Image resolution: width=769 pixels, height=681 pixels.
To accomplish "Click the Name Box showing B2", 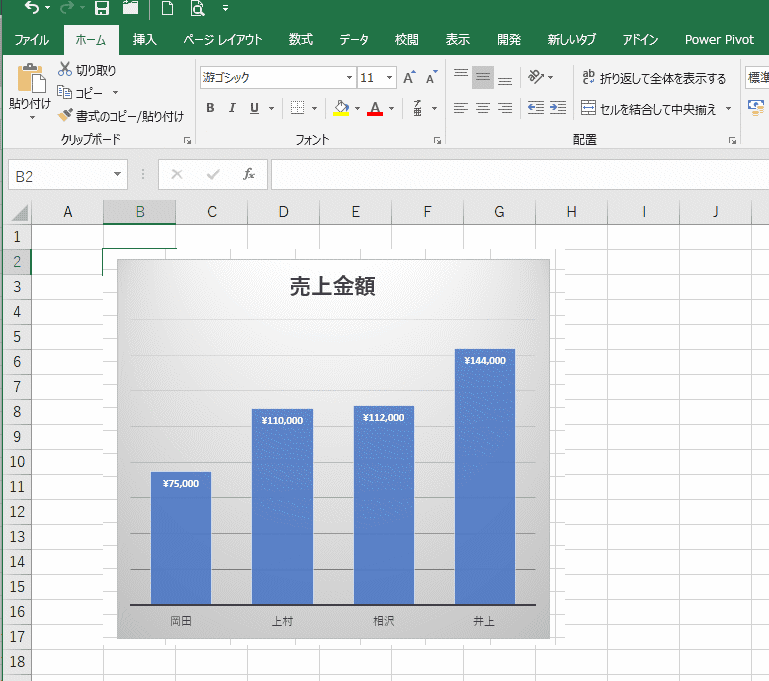I will tap(60, 176).
